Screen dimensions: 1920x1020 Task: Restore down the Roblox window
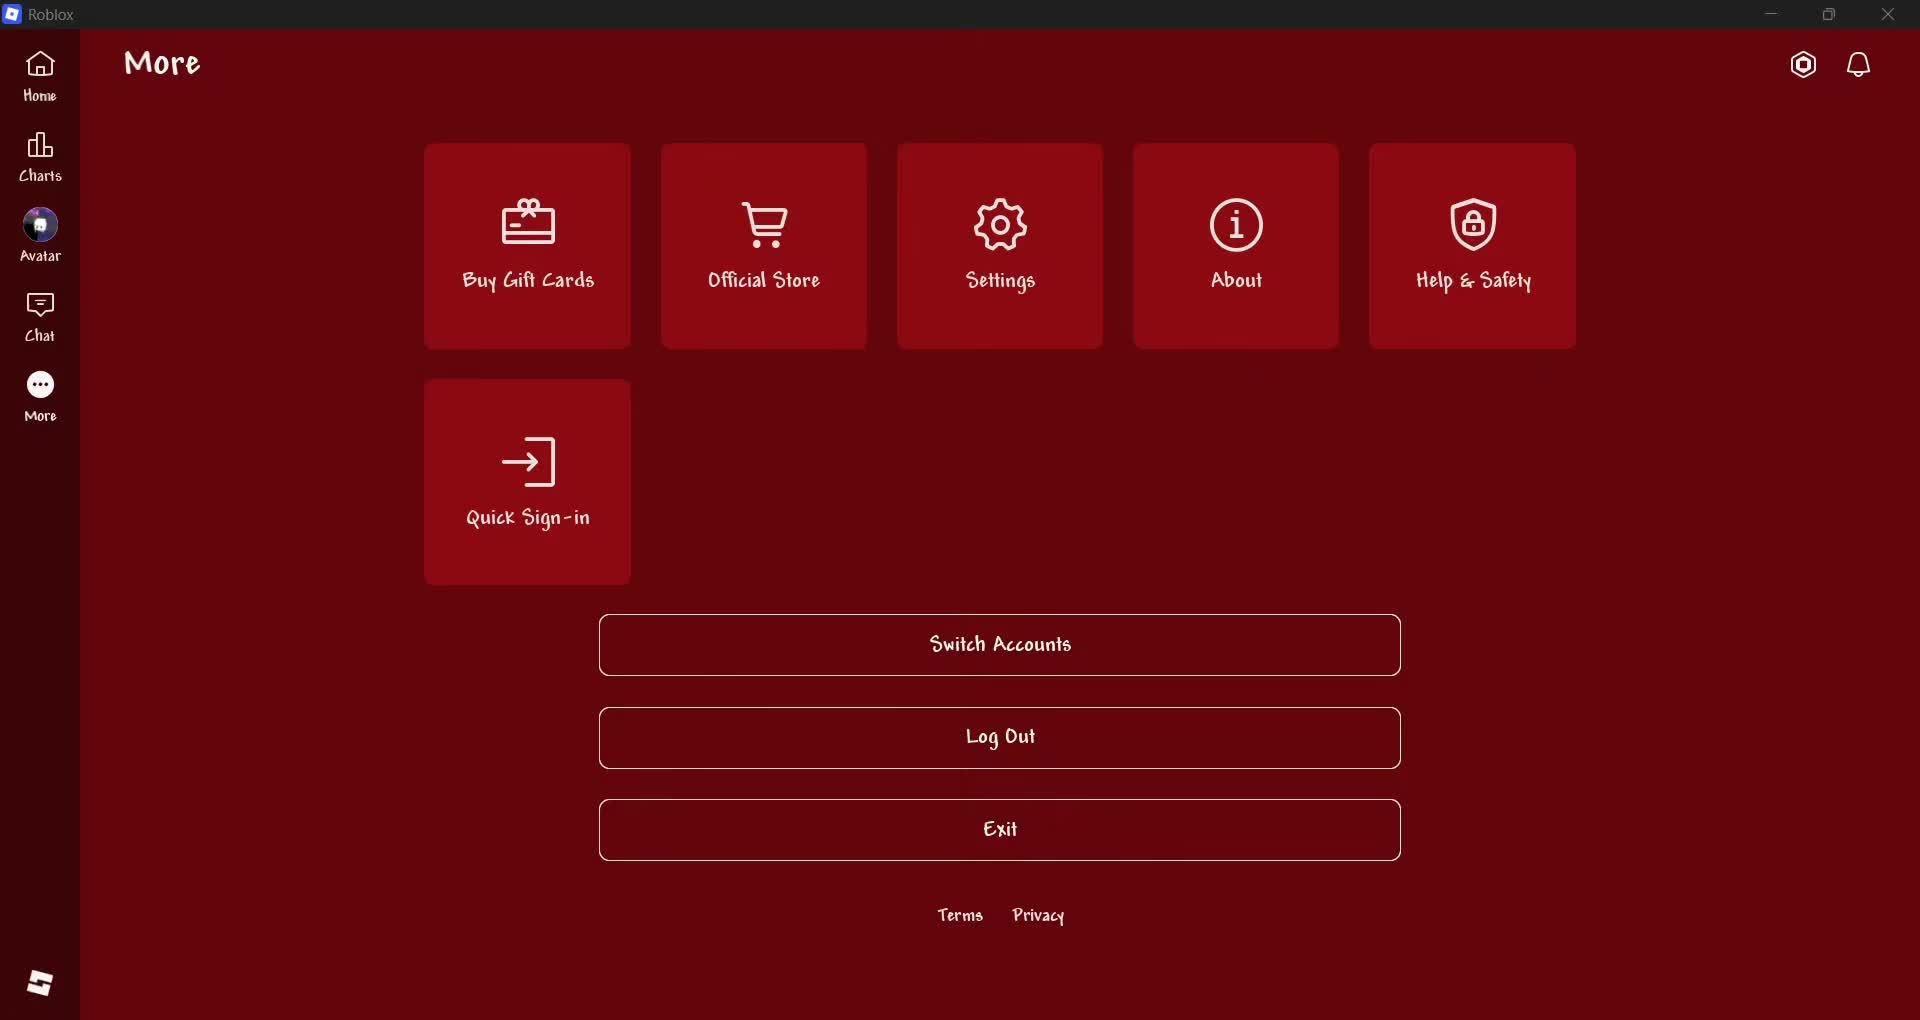[x=1829, y=14]
